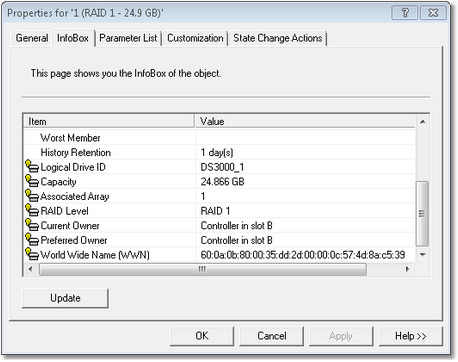Select the Associated Array label
The width and height of the screenshot is (458, 362).
pos(75,196)
